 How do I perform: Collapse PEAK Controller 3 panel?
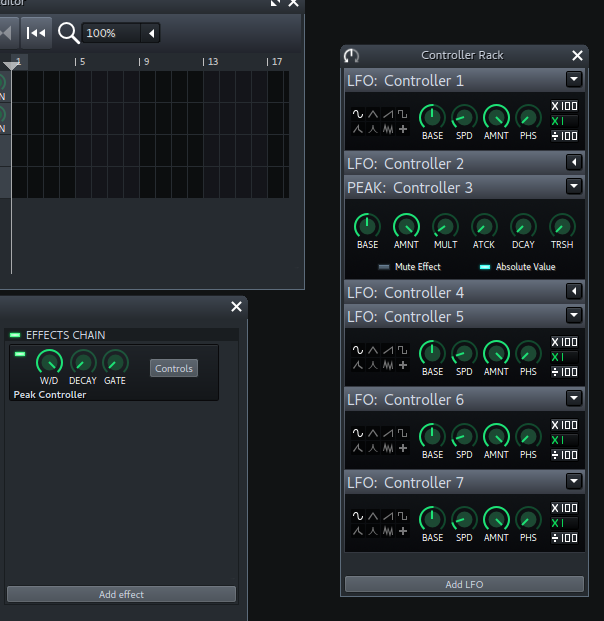[x=574, y=186]
